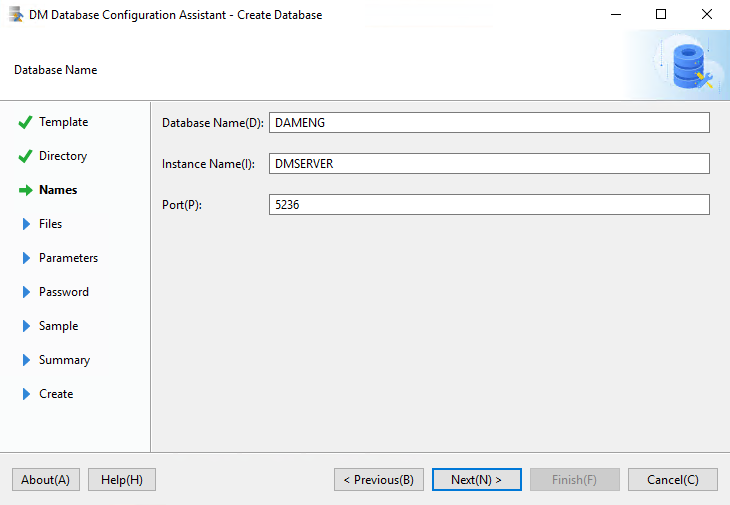The image size is (730, 505).
Task: Select the Sample step
Action: tap(59, 326)
